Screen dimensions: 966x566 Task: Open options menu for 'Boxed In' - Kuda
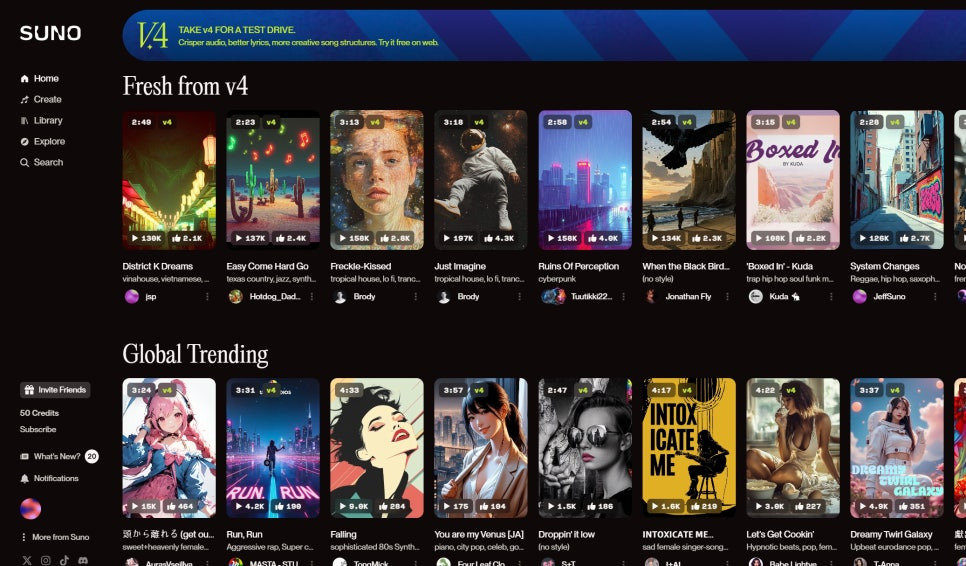click(x=831, y=296)
